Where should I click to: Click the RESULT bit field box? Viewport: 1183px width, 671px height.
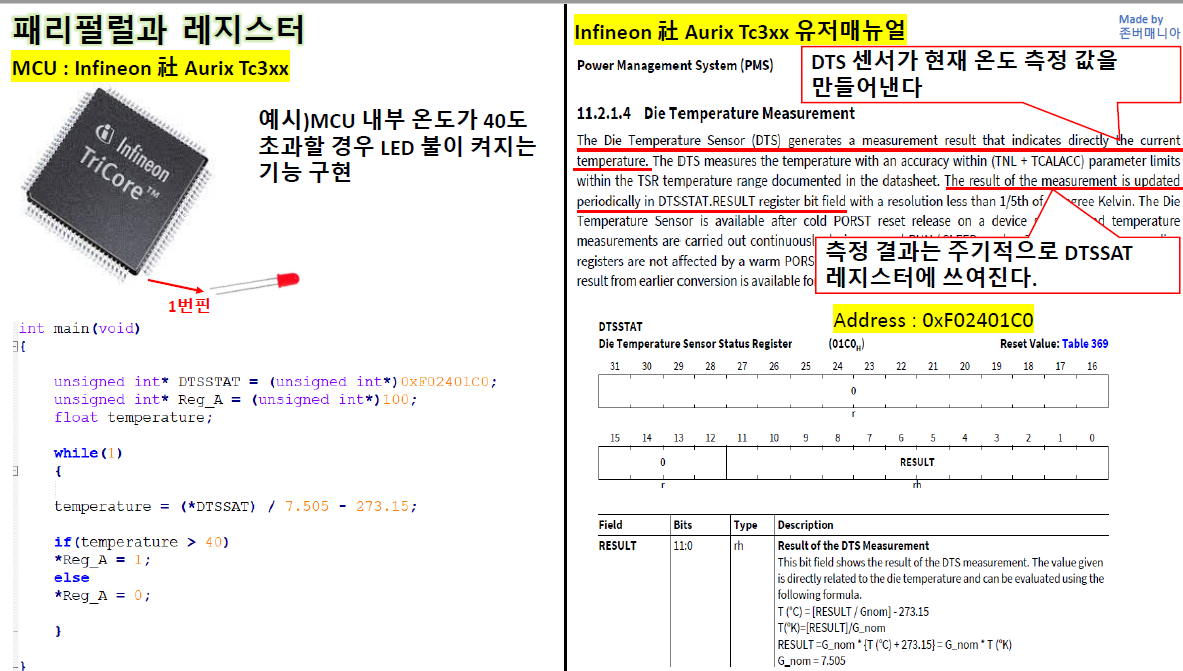click(x=917, y=463)
